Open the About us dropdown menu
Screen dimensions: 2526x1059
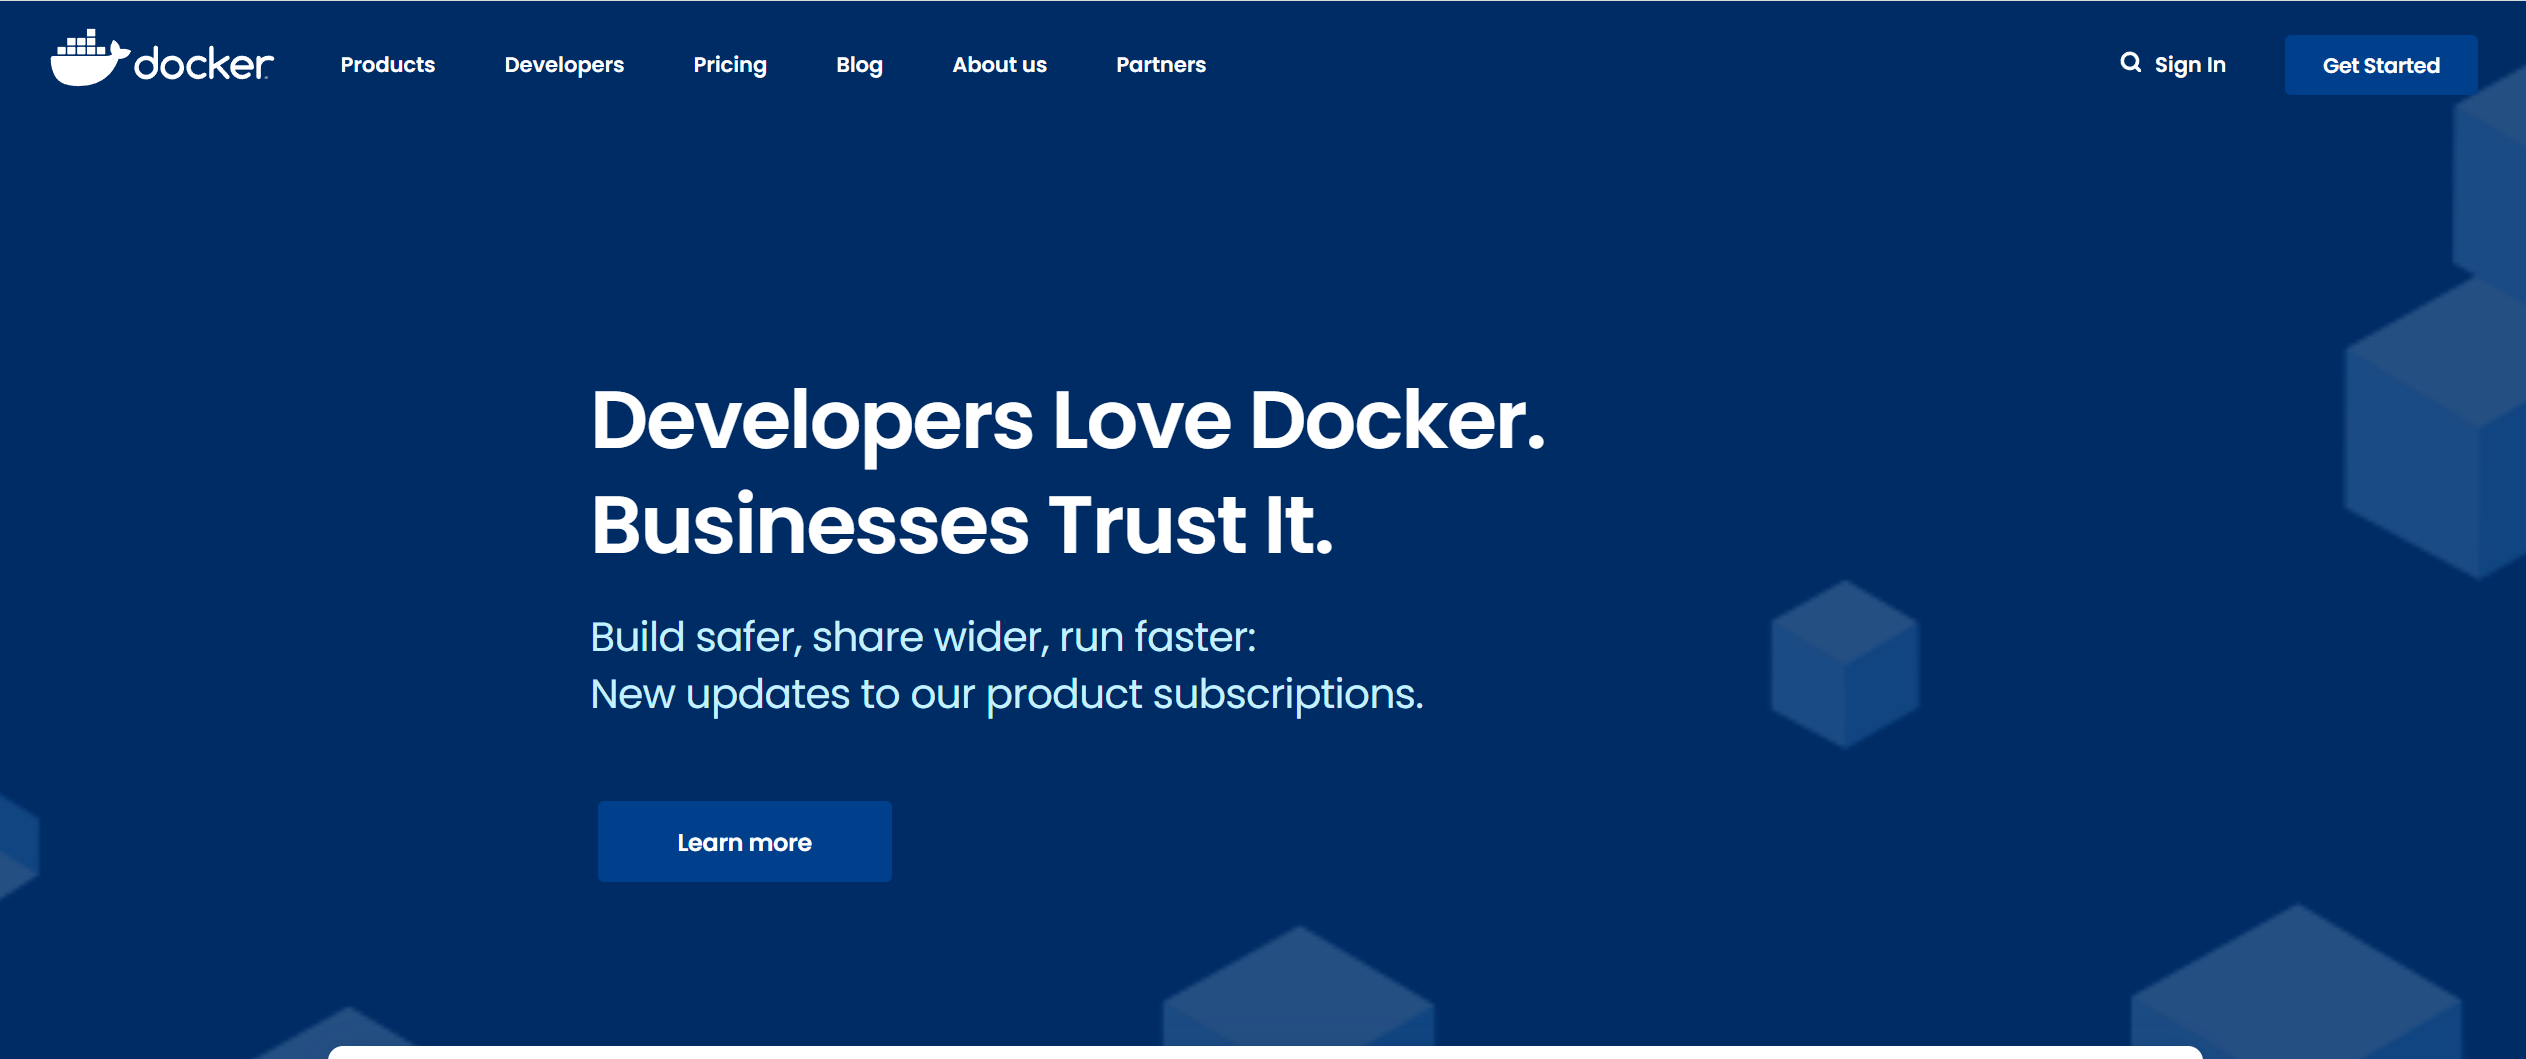point(1000,64)
